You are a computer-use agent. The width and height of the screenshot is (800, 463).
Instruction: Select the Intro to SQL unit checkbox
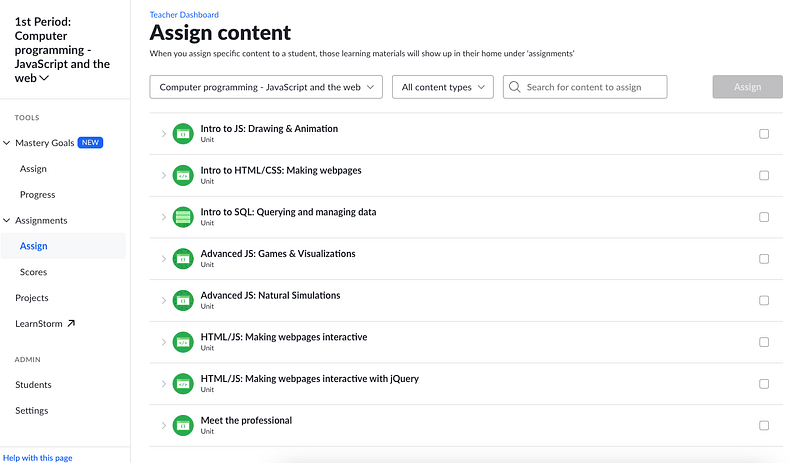click(764, 217)
